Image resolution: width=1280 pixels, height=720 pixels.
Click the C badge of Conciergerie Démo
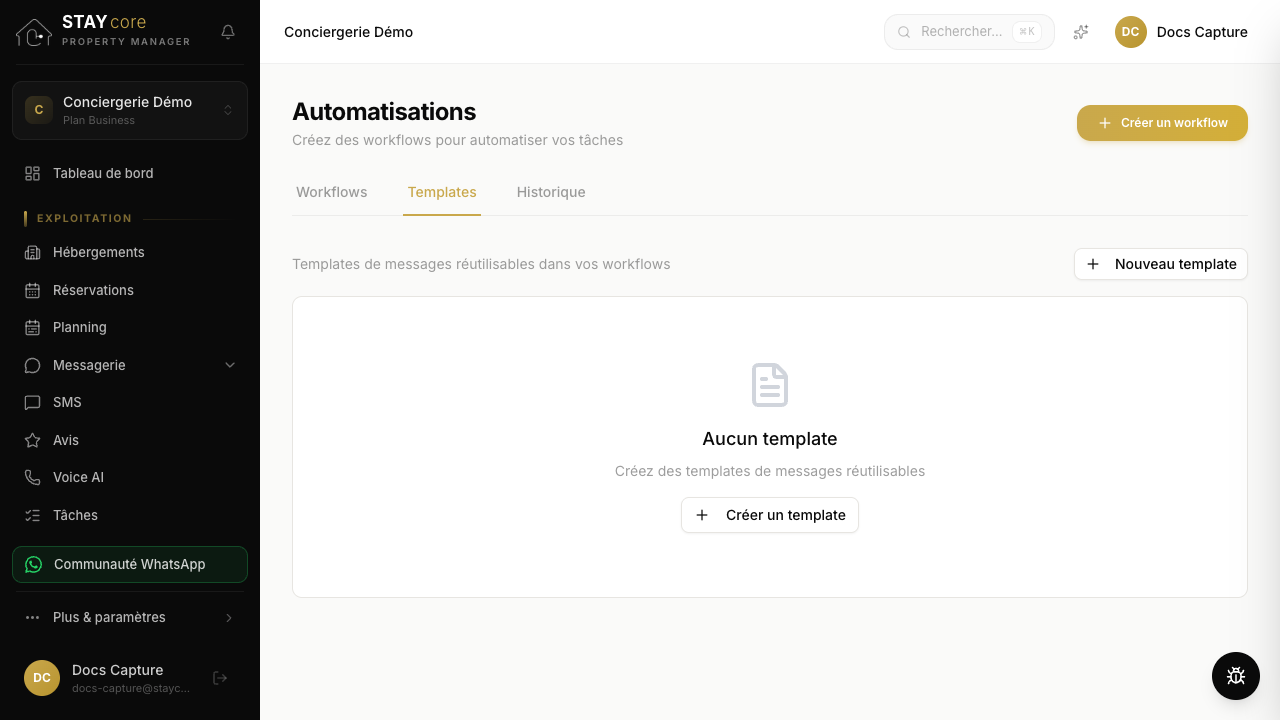click(39, 110)
